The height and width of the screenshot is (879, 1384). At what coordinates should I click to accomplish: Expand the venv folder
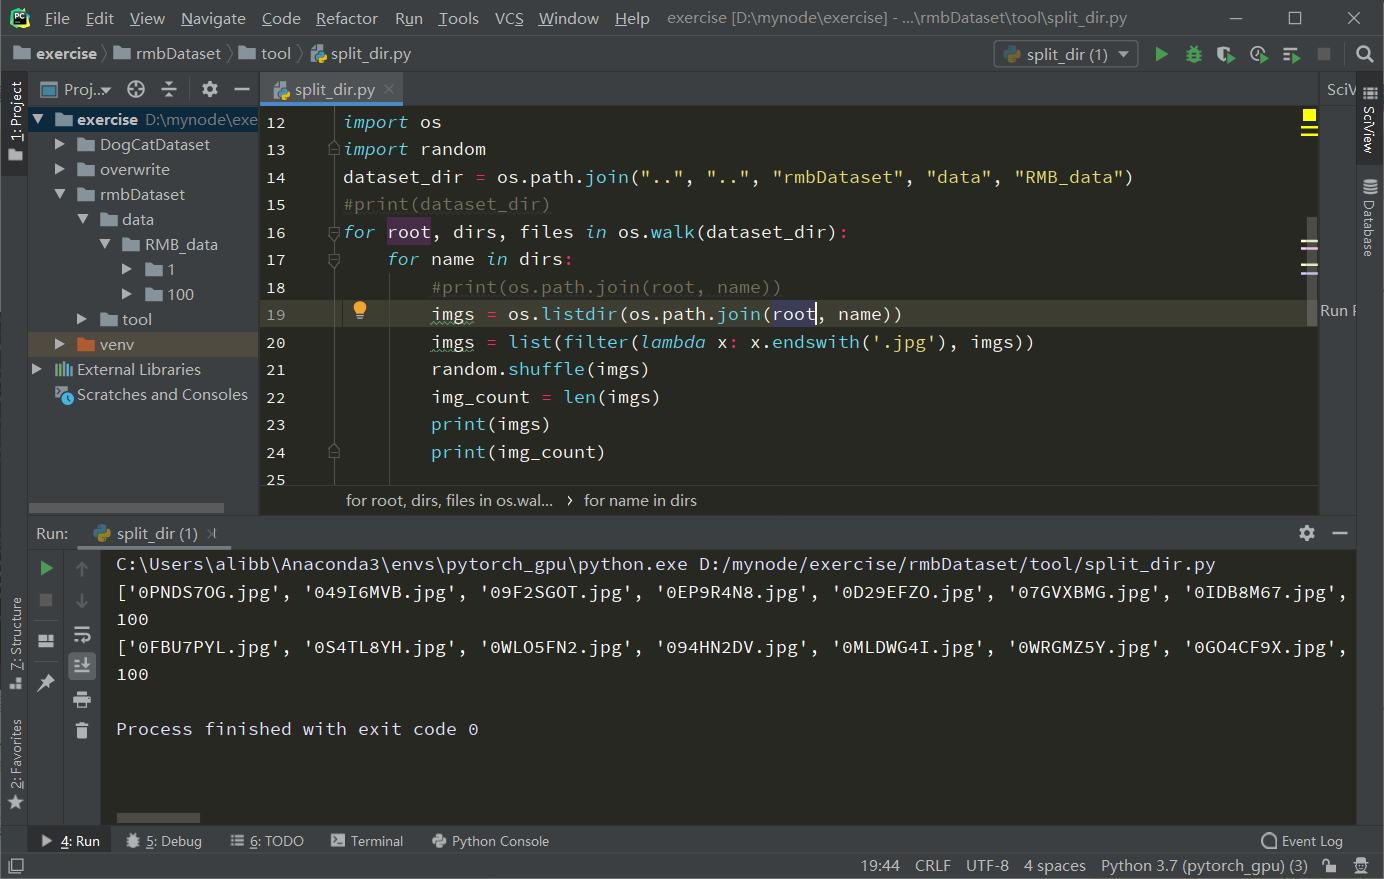pos(60,344)
